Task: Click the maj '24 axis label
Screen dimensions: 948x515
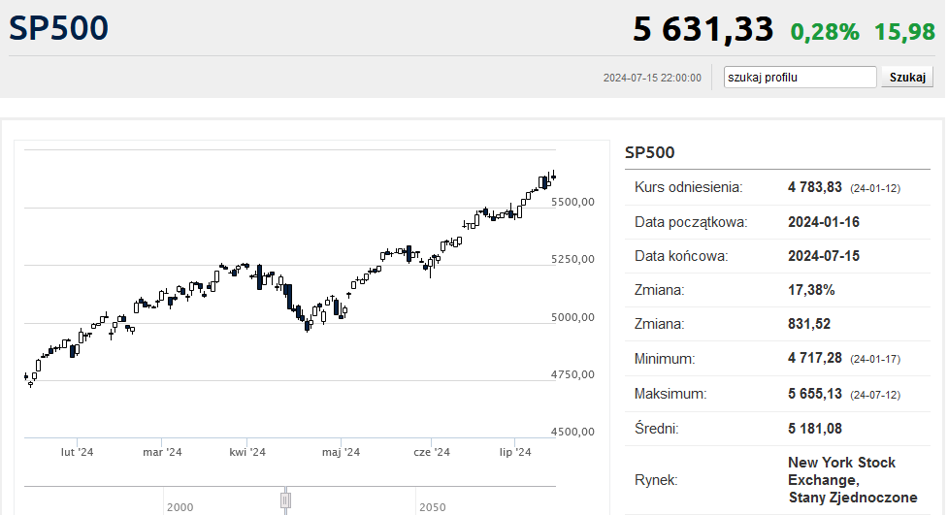Action: (341, 452)
